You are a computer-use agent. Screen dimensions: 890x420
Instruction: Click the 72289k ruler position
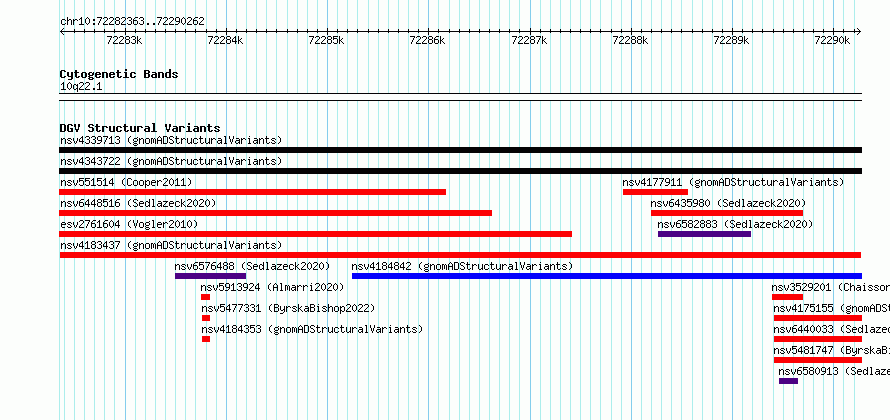coord(731,40)
